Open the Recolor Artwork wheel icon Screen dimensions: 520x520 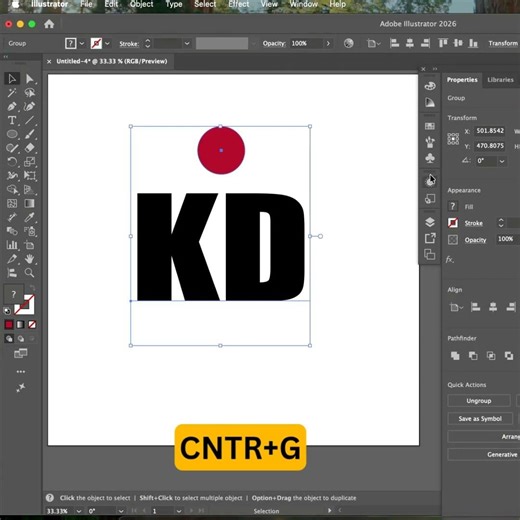click(x=349, y=43)
